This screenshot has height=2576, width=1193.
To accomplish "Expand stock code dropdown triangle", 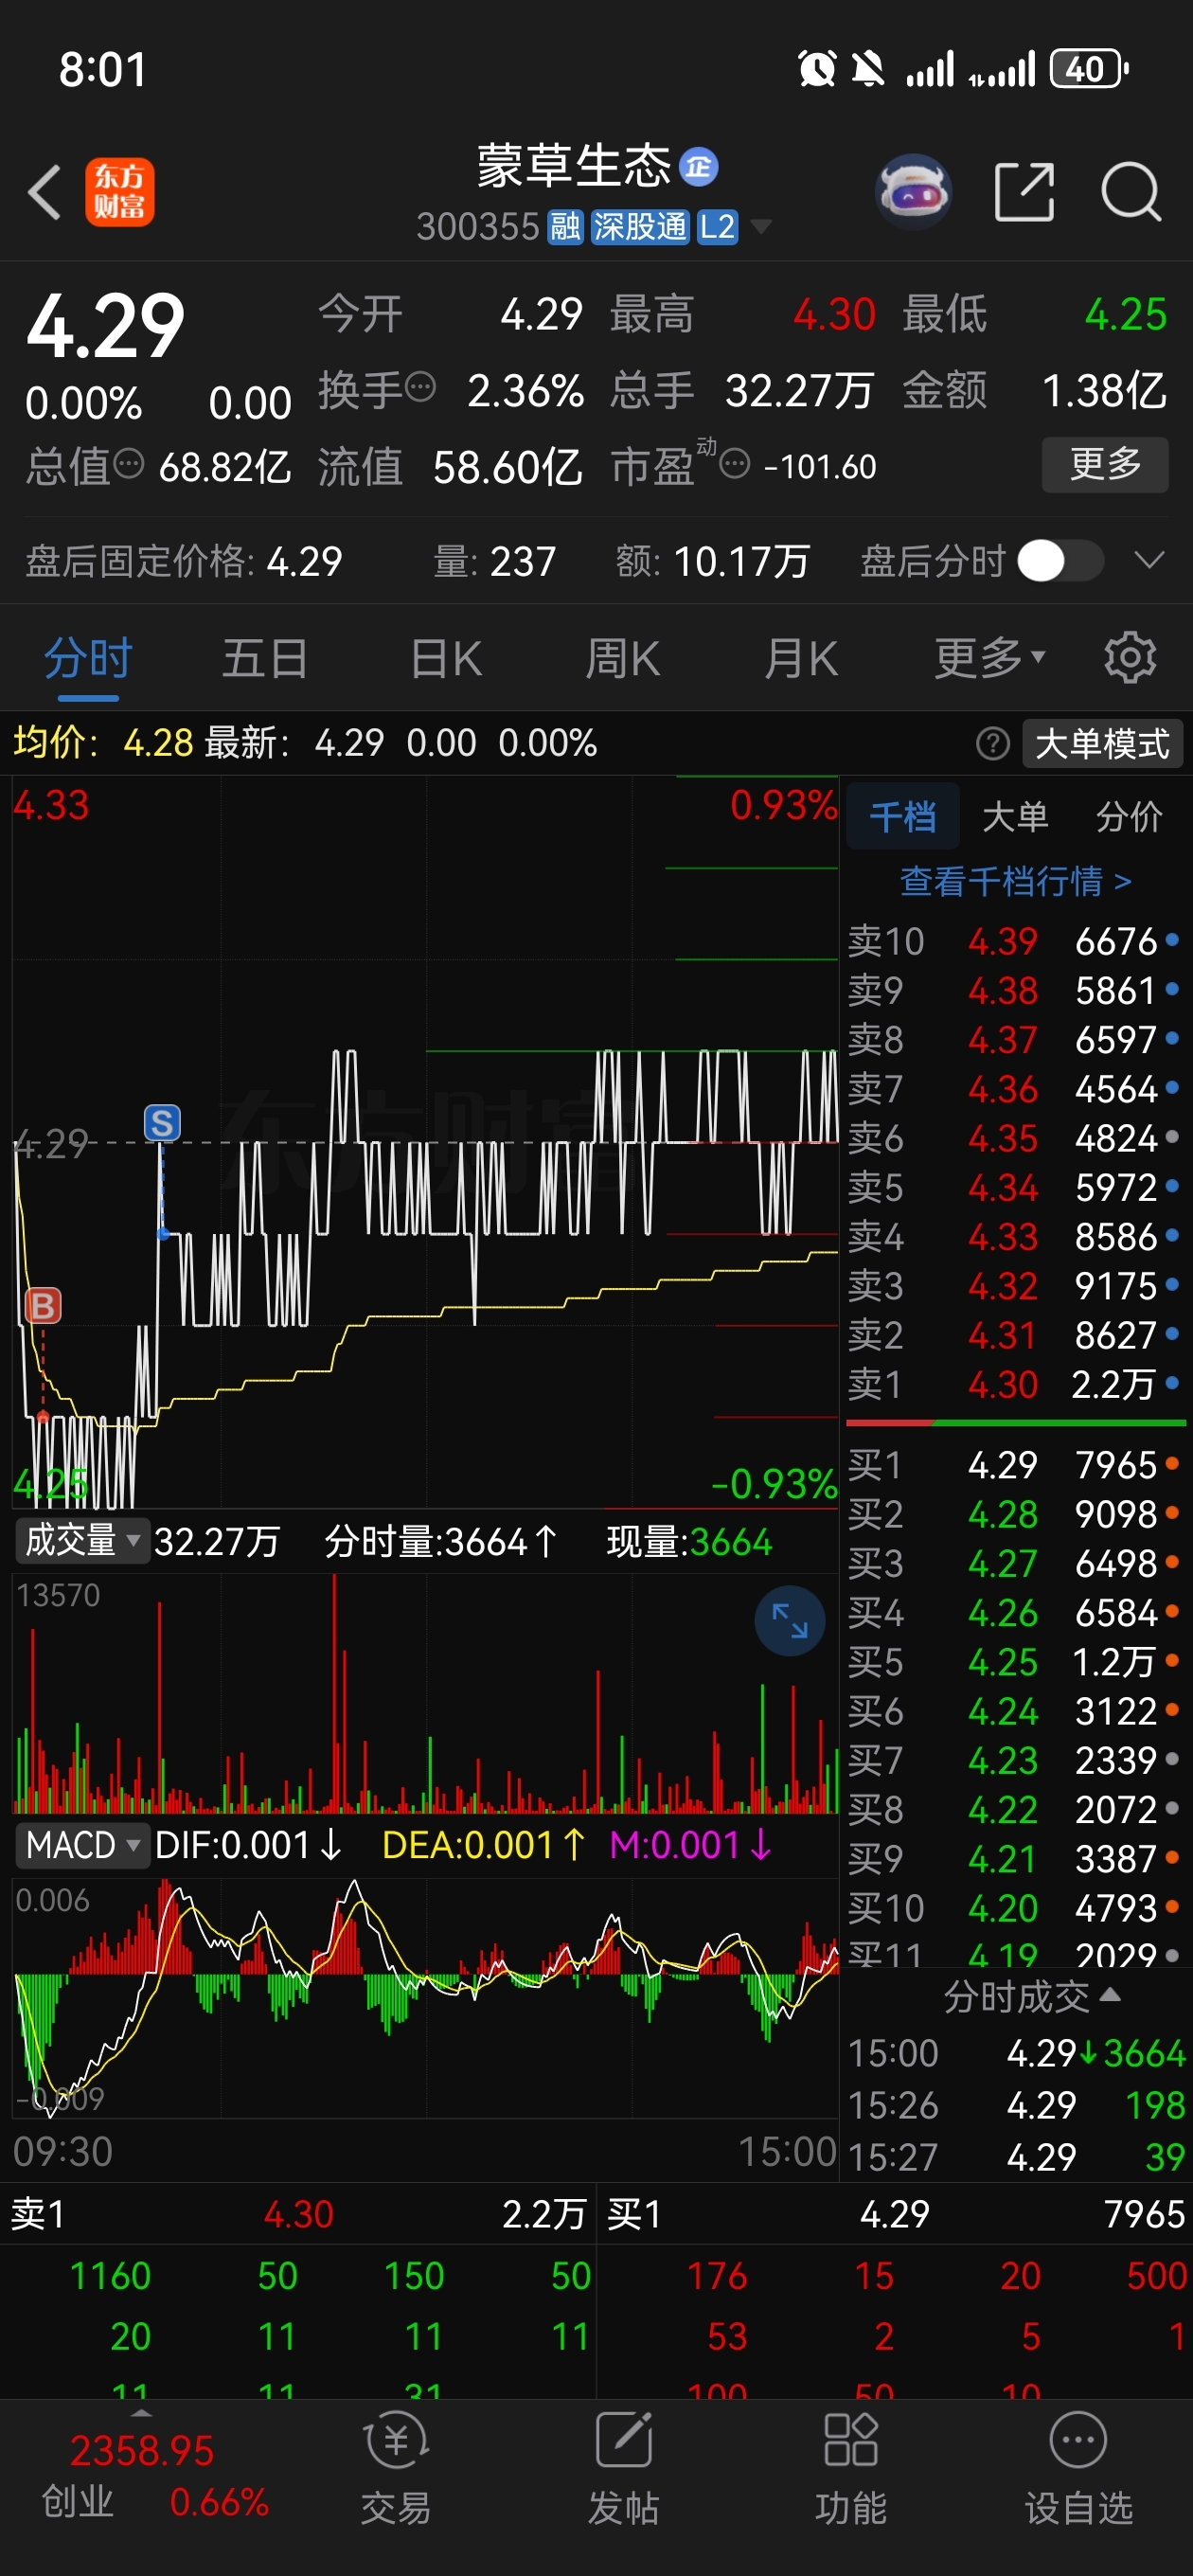I will [760, 228].
